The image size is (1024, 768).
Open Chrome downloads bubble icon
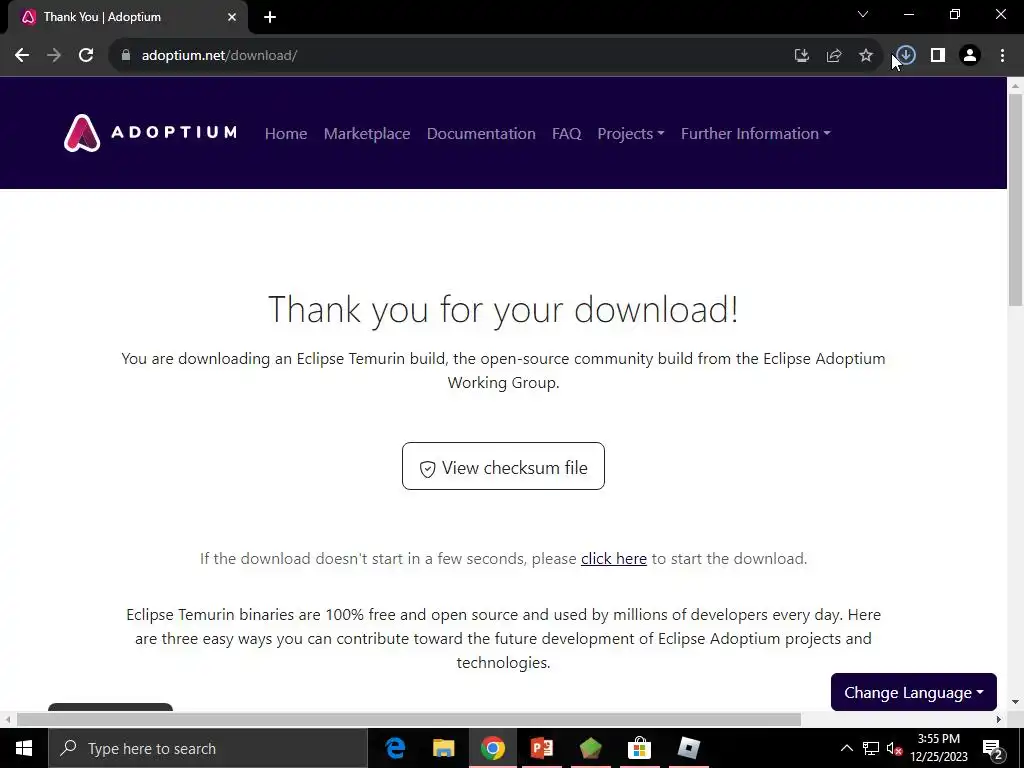coord(906,56)
